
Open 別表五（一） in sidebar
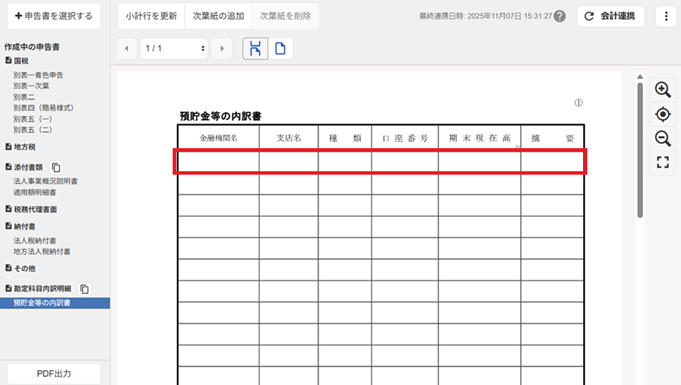click(x=33, y=119)
